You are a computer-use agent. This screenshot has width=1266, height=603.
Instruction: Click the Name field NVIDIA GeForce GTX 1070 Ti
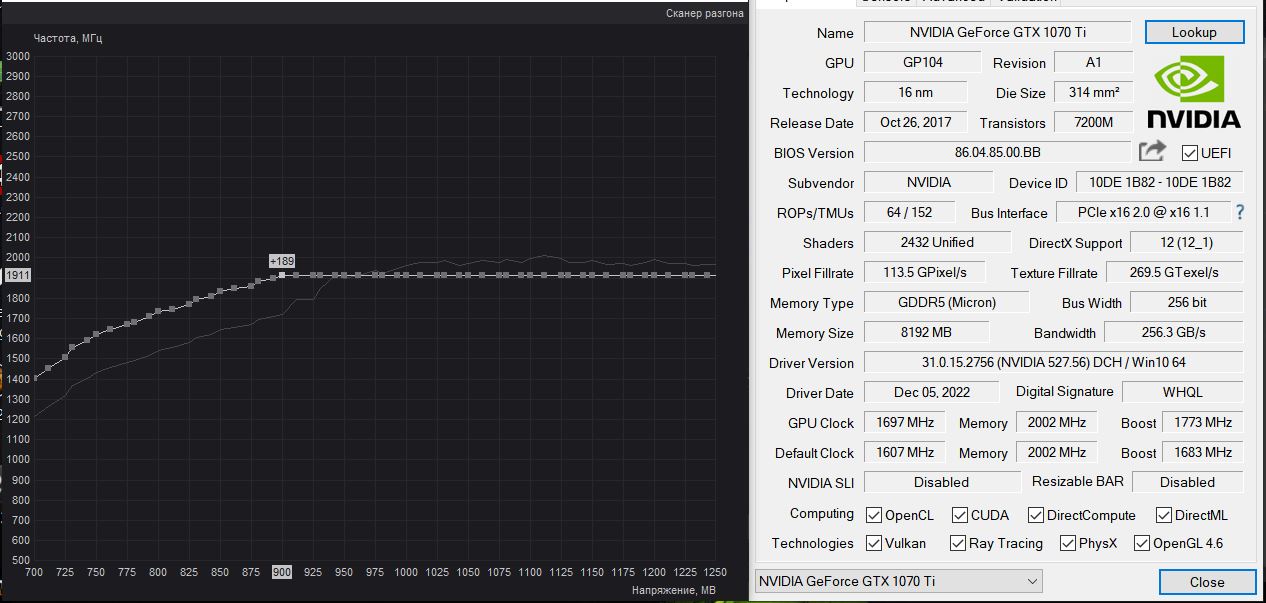[997, 32]
